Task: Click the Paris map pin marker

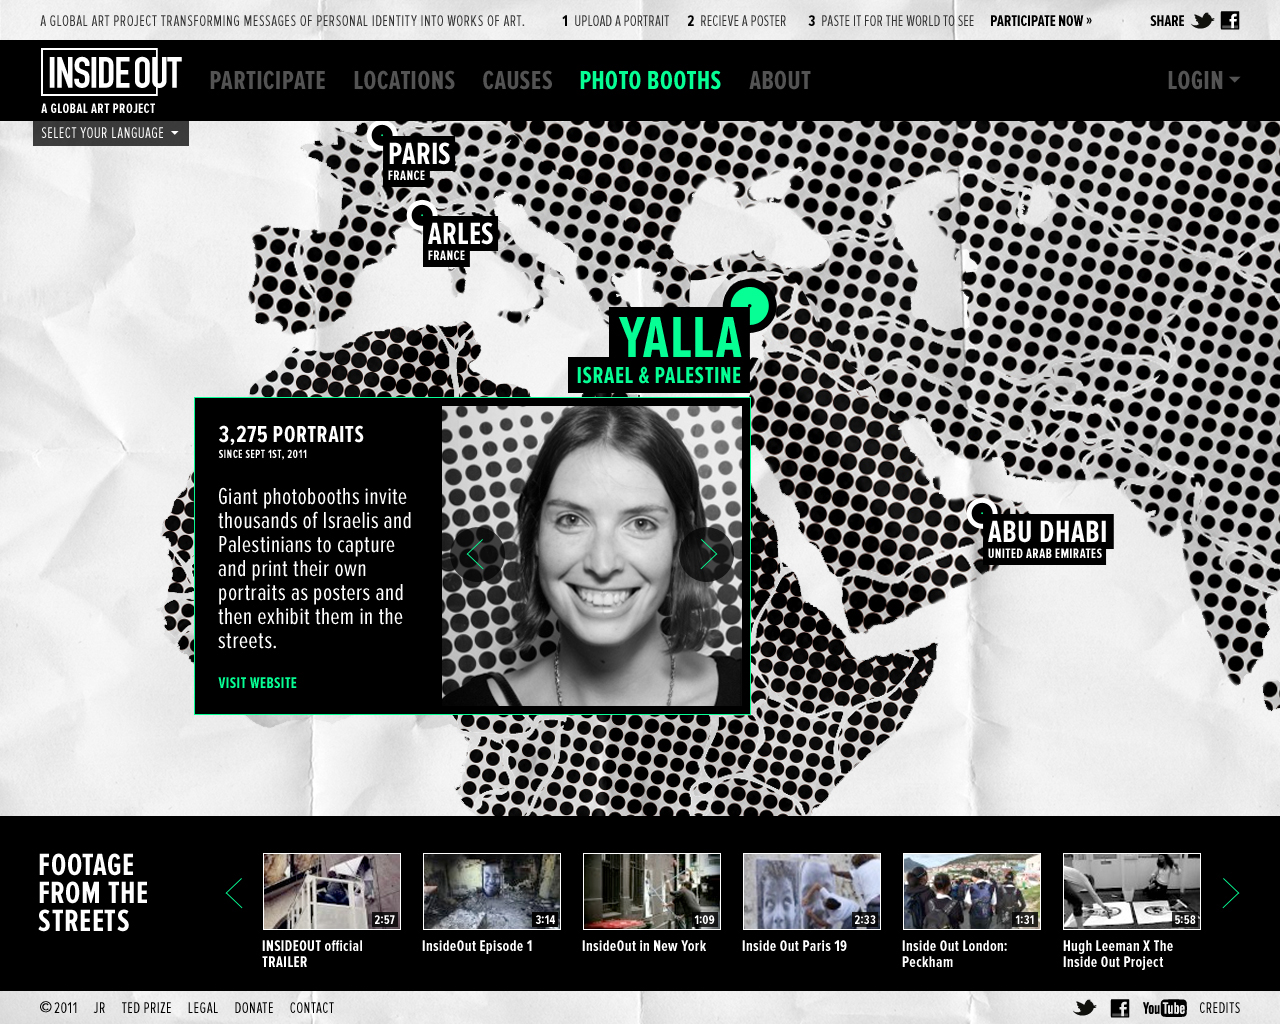Action: 381,134
